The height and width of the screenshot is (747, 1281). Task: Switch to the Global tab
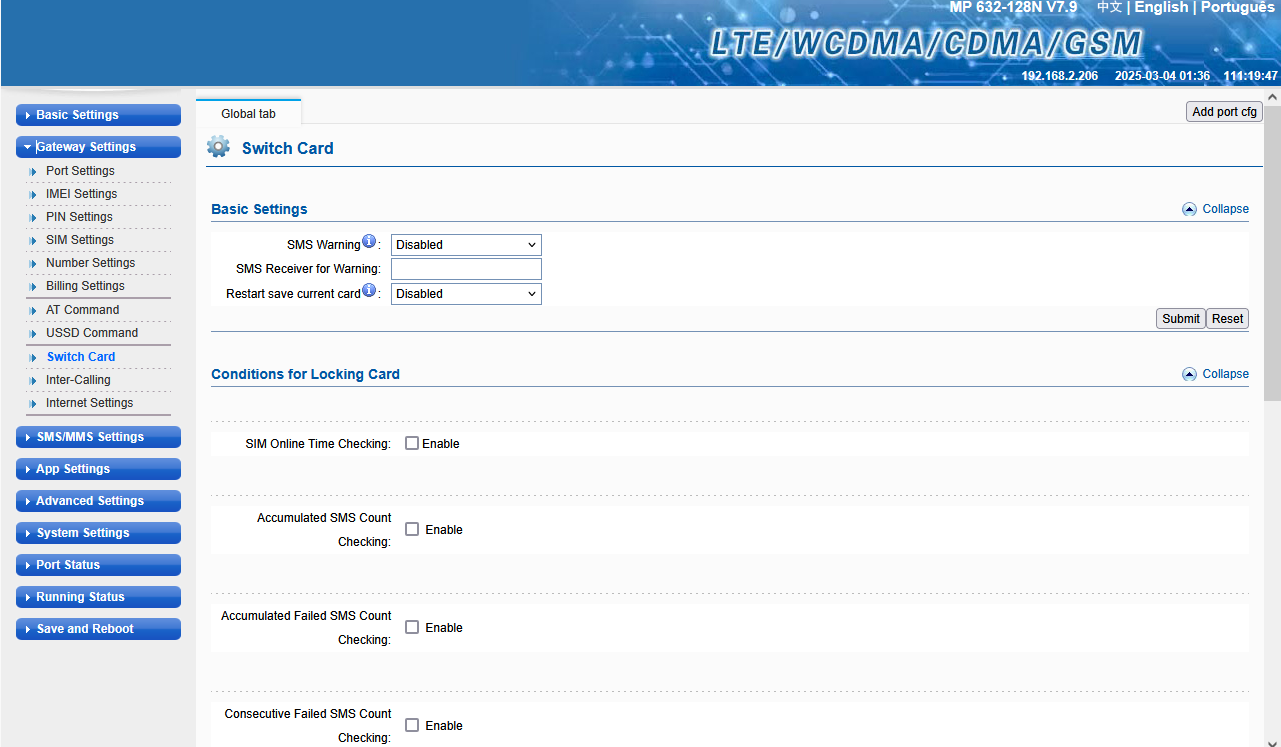248,114
